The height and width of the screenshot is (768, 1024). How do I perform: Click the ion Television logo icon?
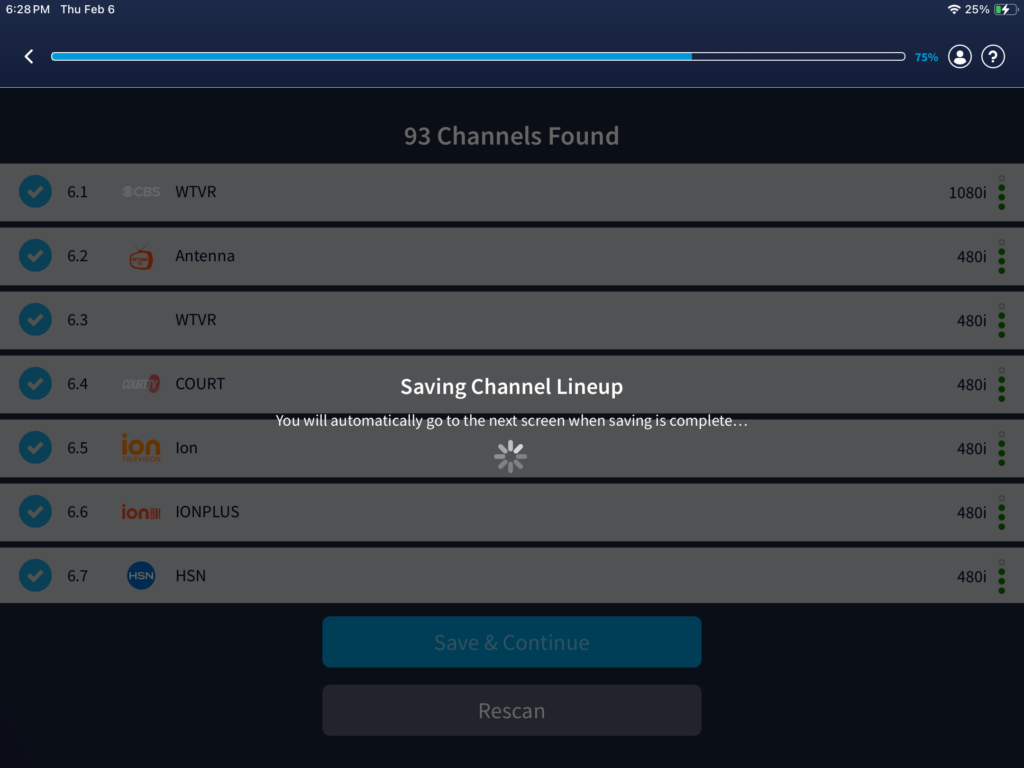(141, 448)
